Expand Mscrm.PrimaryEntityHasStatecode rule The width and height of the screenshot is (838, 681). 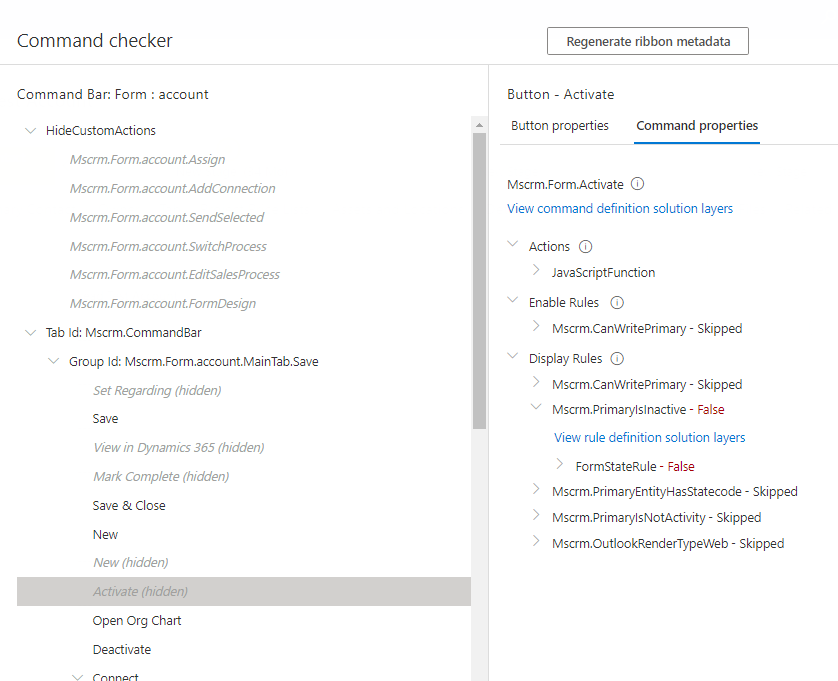point(536,489)
